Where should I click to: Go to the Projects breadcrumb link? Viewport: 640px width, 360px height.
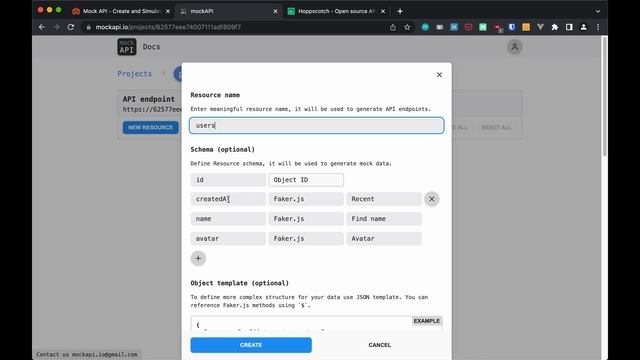pos(134,74)
